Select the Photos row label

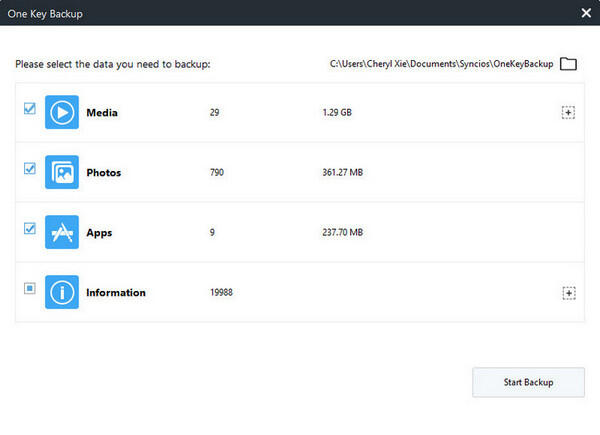point(104,173)
